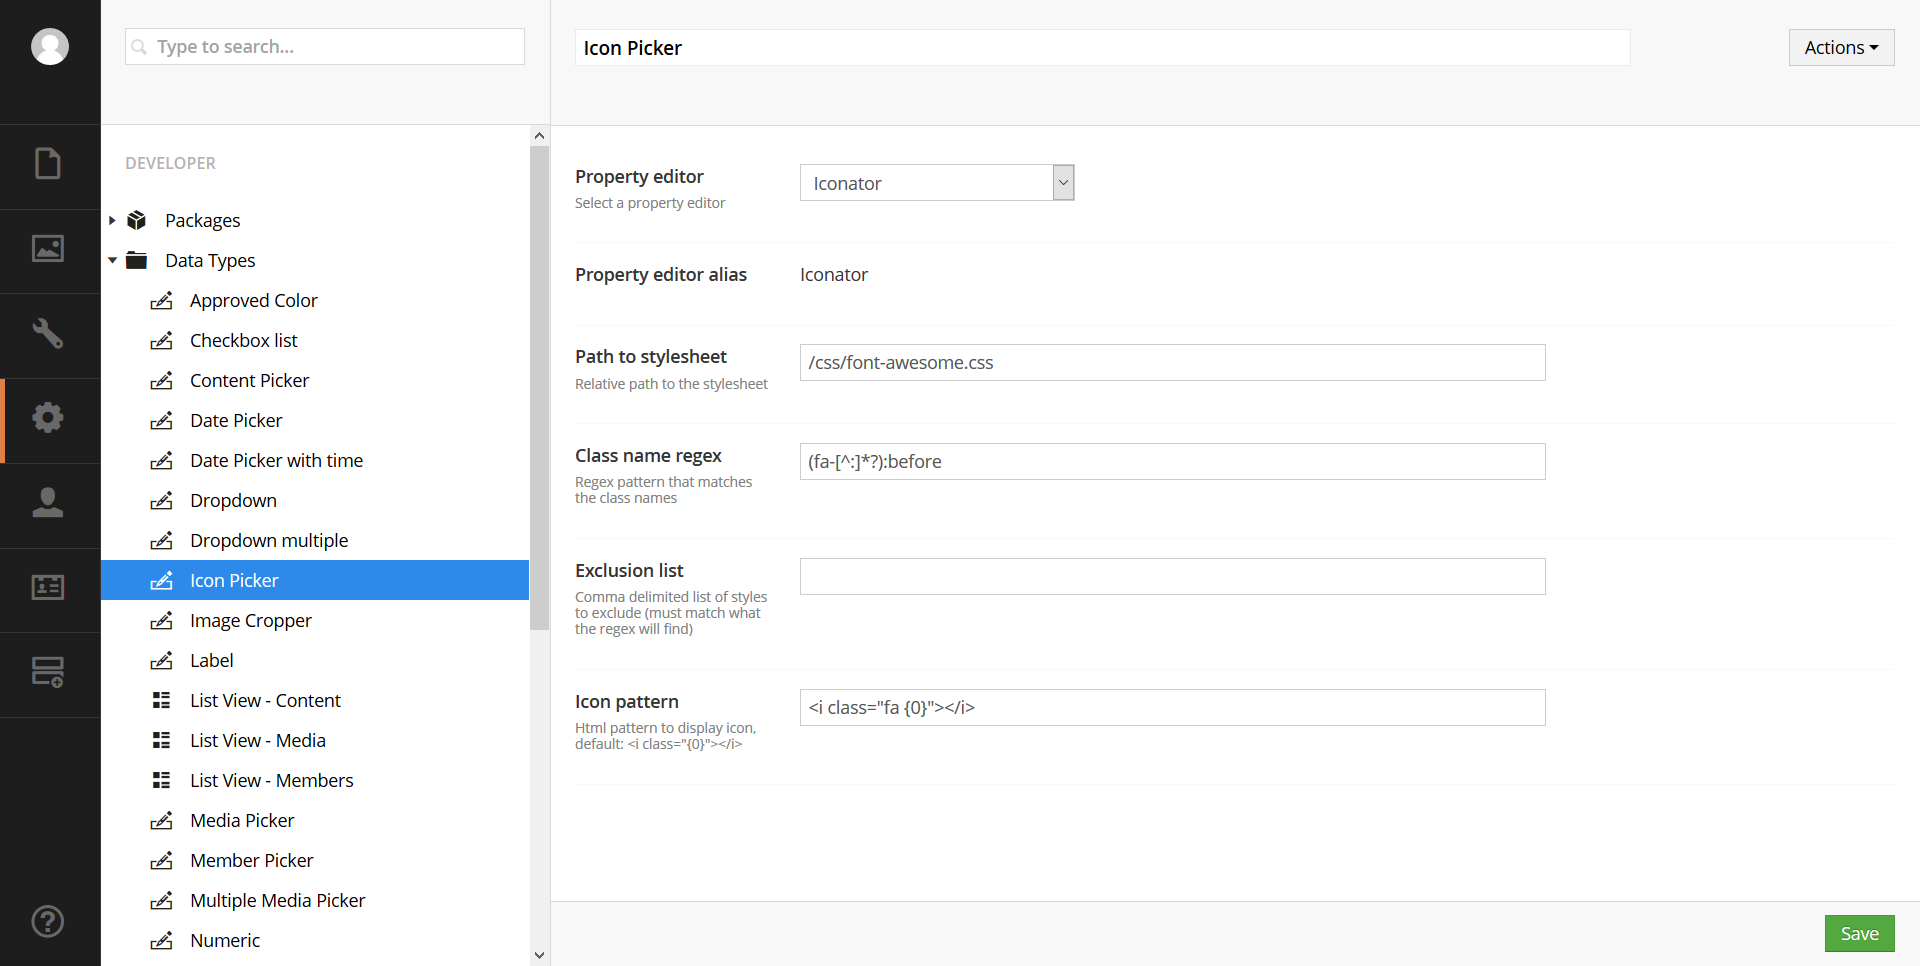
Task: Select Image Cropper data type
Action: (x=250, y=620)
